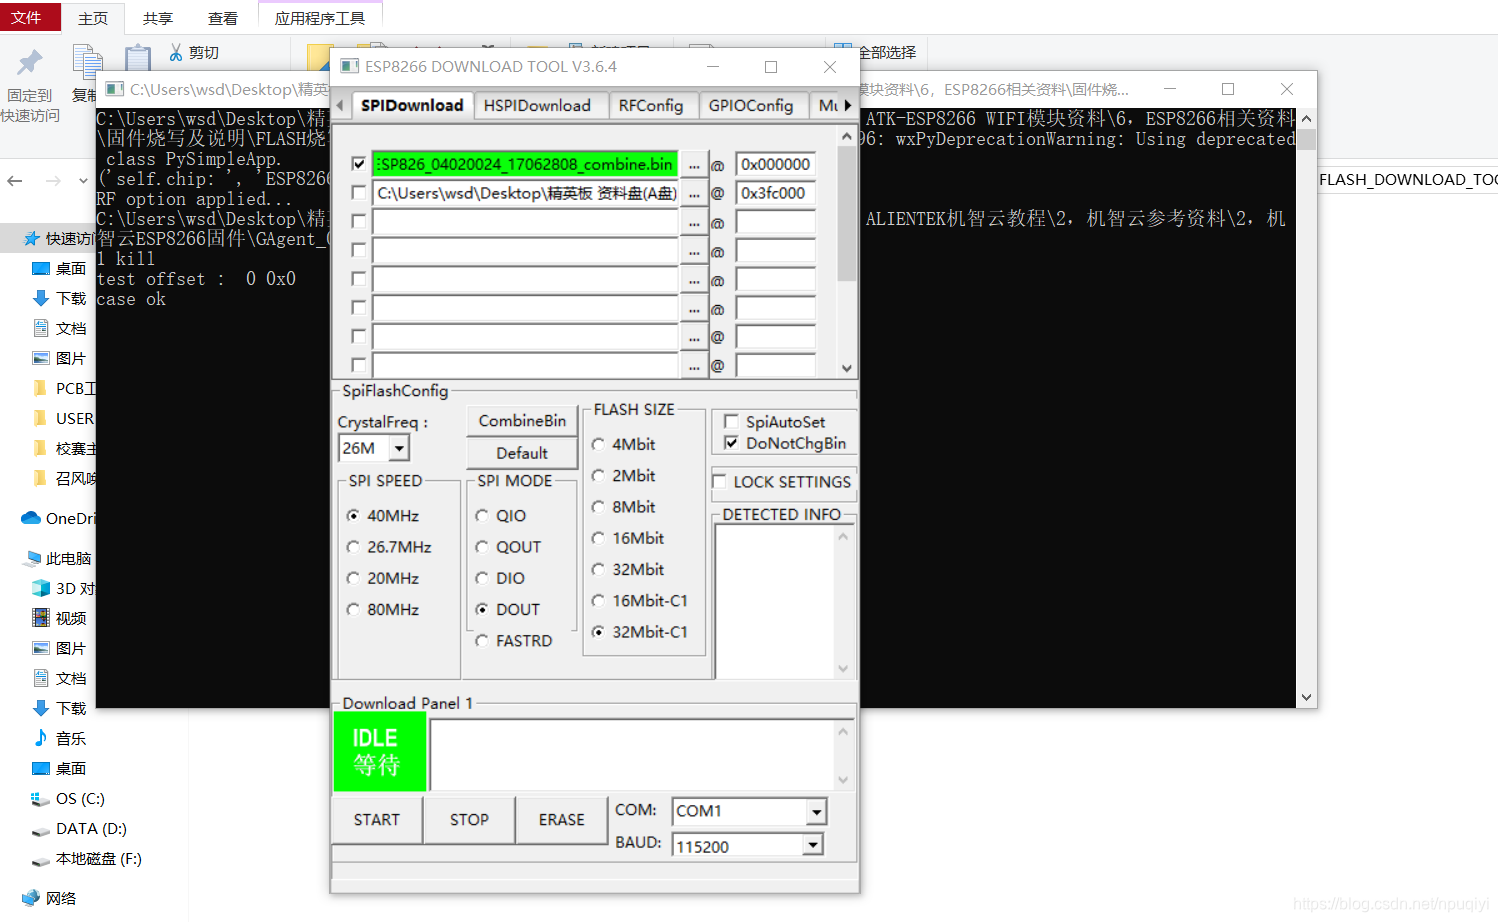
Task: Select DOUT SPI mode
Action: tap(482, 609)
